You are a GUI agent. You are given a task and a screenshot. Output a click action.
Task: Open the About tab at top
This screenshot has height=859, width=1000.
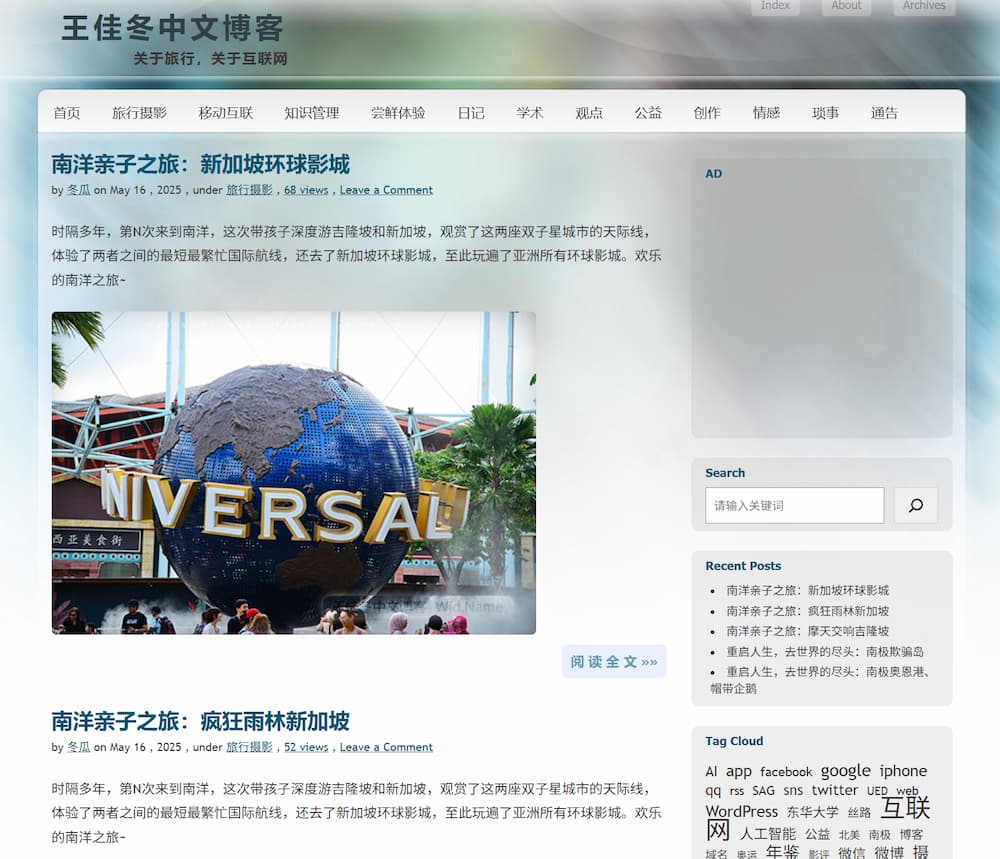click(846, 6)
